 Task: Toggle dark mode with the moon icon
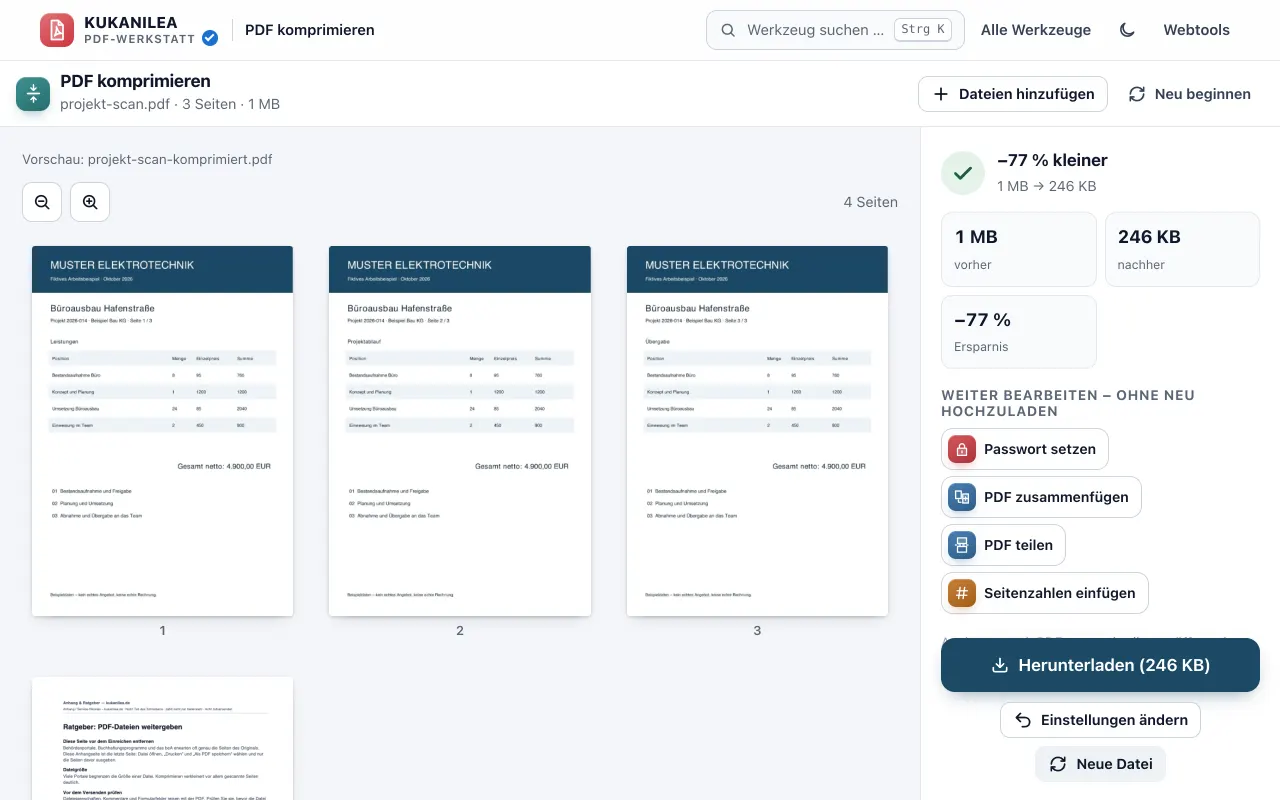pos(1127,30)
